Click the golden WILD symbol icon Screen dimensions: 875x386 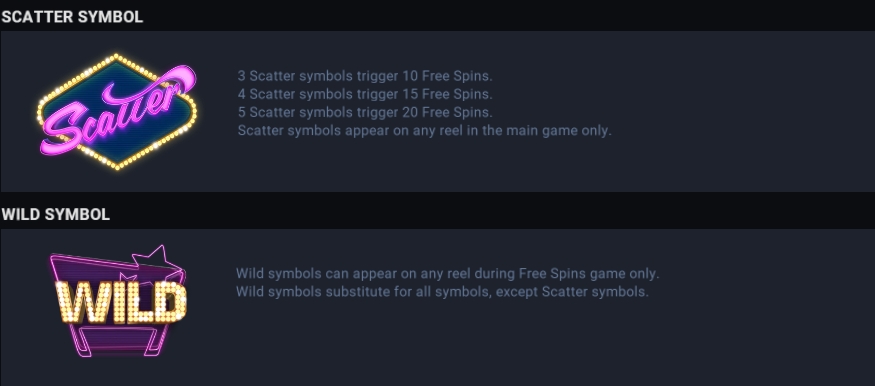(x=118, y=301)
